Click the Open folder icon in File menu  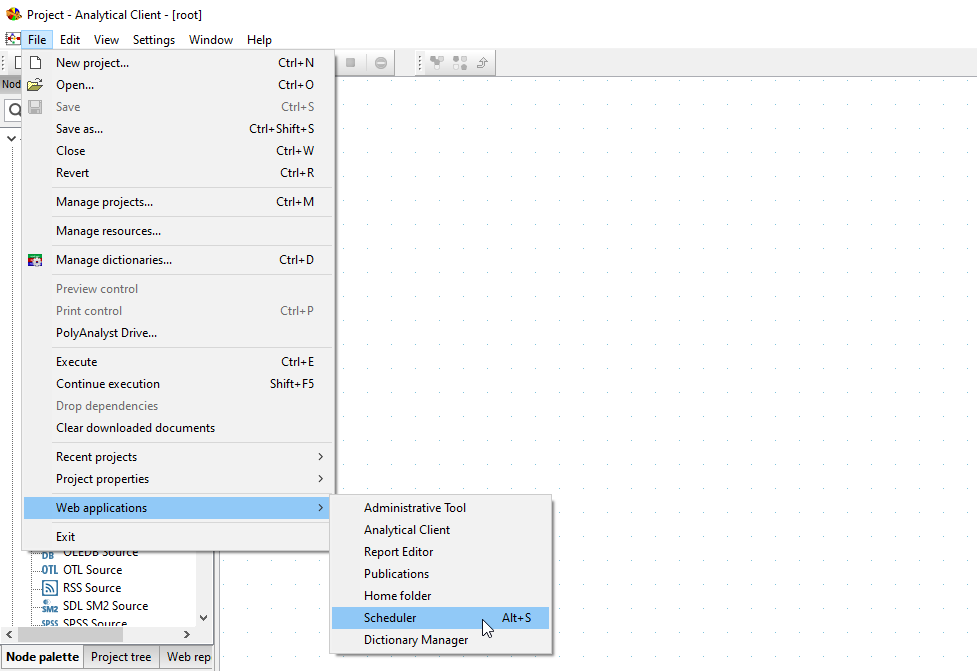click(x=35, y=85)
